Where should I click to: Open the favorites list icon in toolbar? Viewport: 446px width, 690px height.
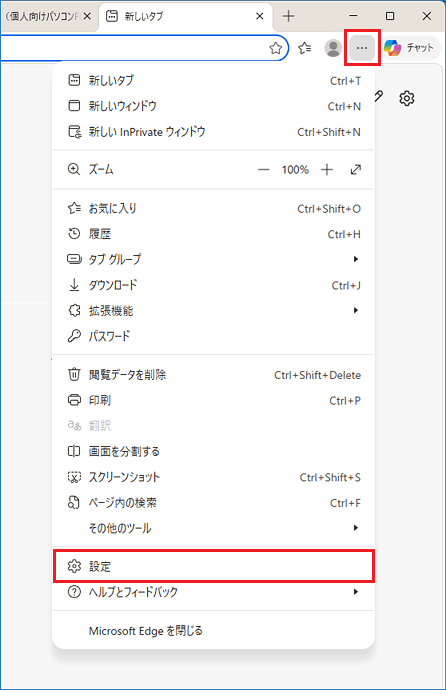305,48
